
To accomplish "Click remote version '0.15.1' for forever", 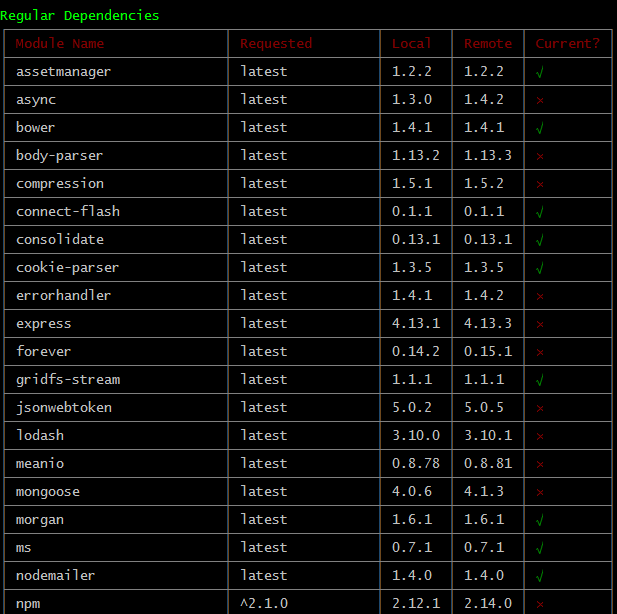I will pos(488,351).
